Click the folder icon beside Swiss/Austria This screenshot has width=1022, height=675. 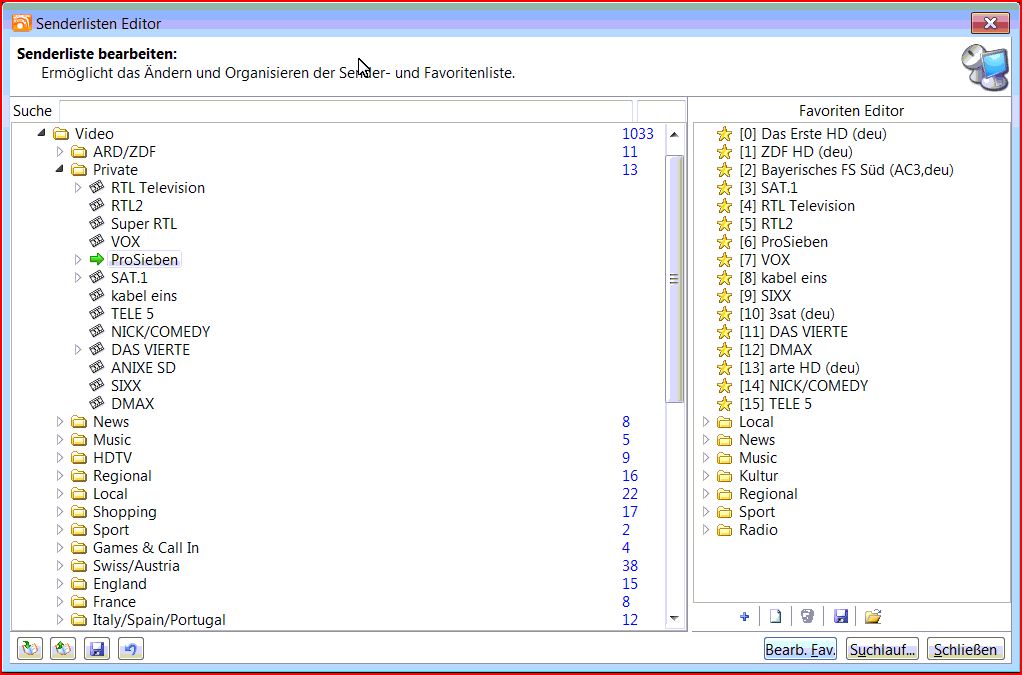tap(79, 566)
